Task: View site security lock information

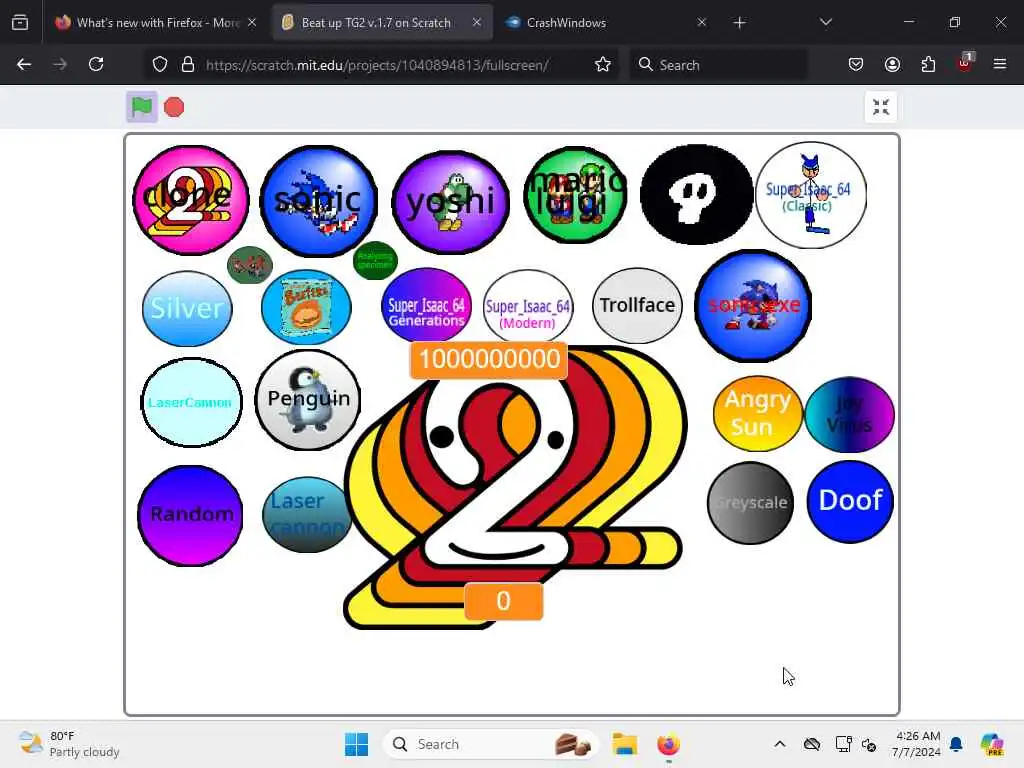Action: pyautogui.click(x=188, y=65)
